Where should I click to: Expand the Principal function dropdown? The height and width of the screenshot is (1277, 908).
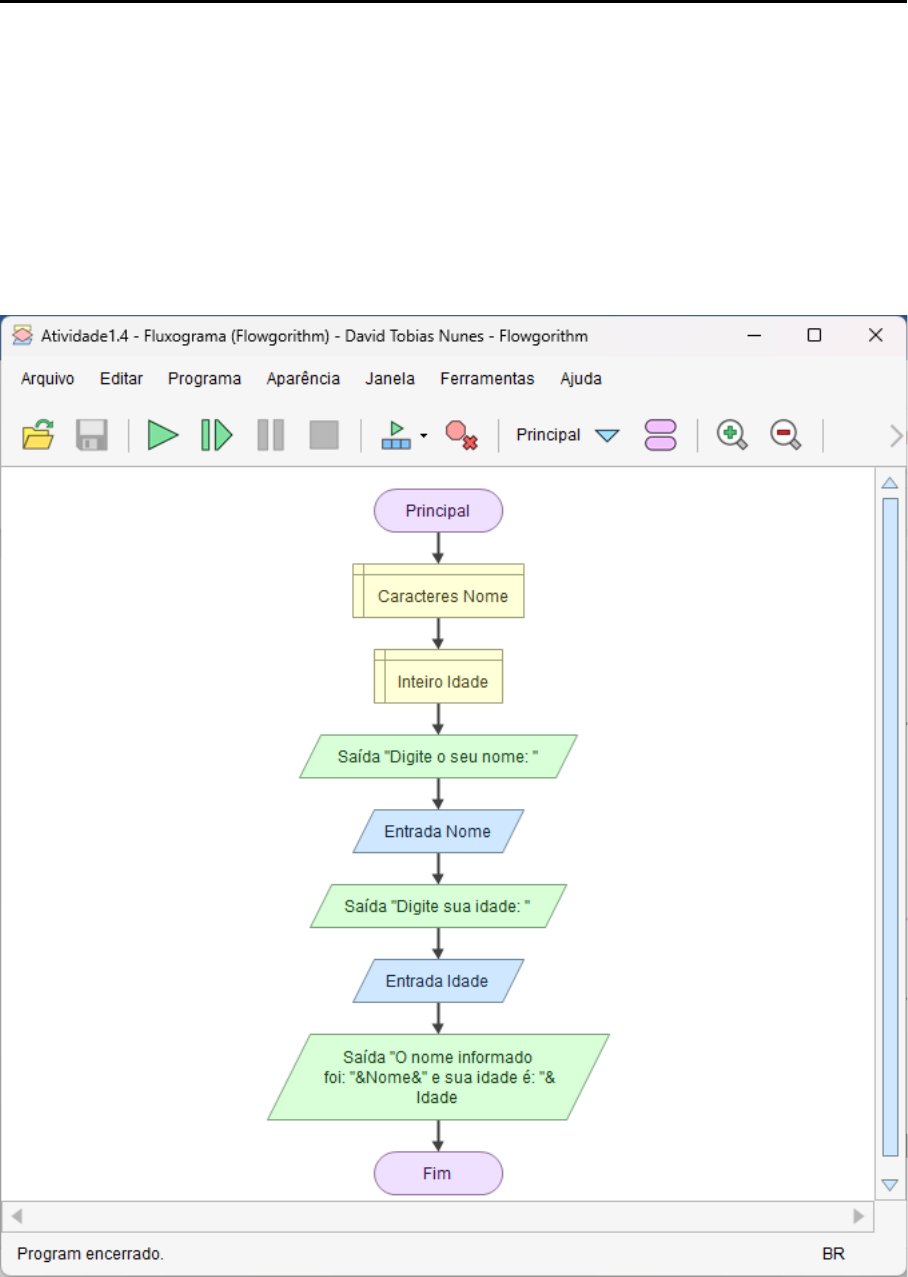(x=607, y=436)
